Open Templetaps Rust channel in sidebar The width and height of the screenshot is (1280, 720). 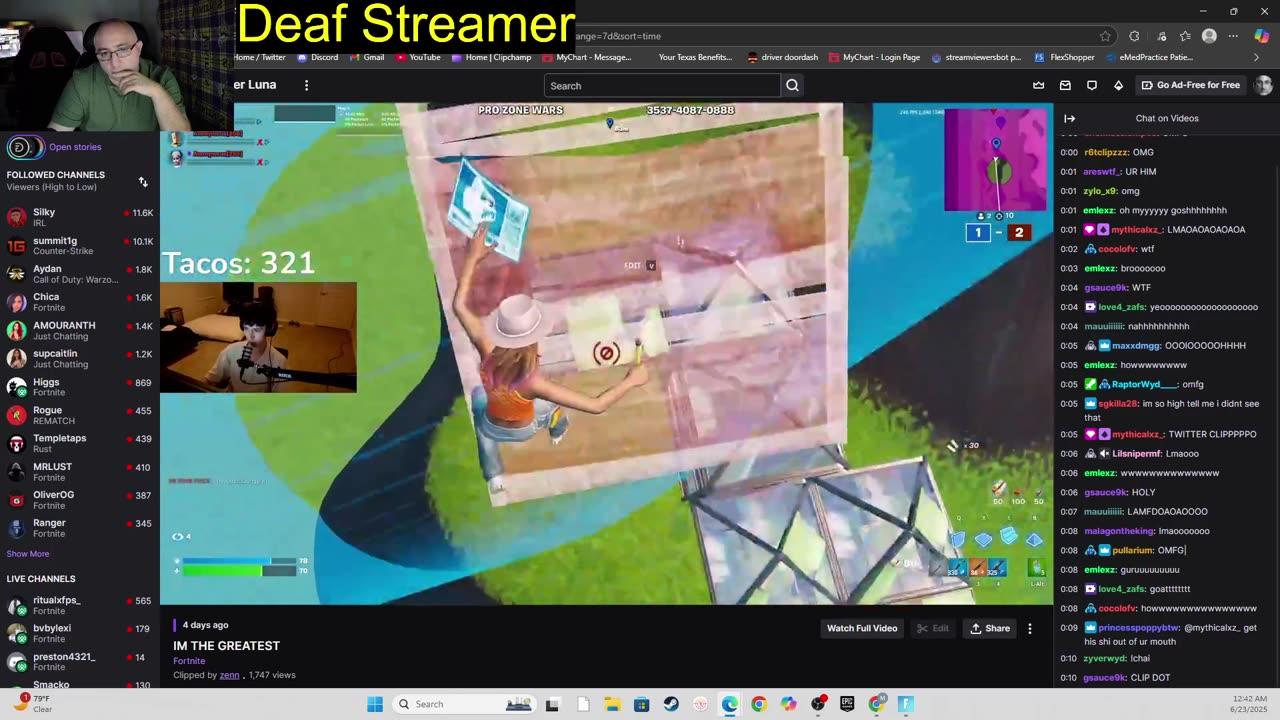point(80,443)
